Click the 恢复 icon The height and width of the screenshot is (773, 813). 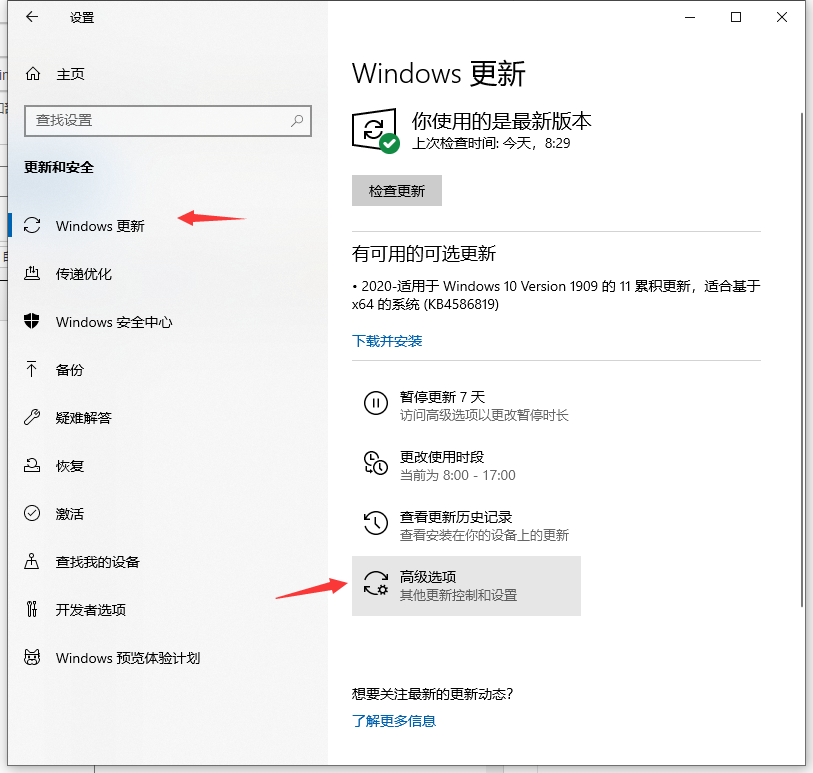point(32,465)
